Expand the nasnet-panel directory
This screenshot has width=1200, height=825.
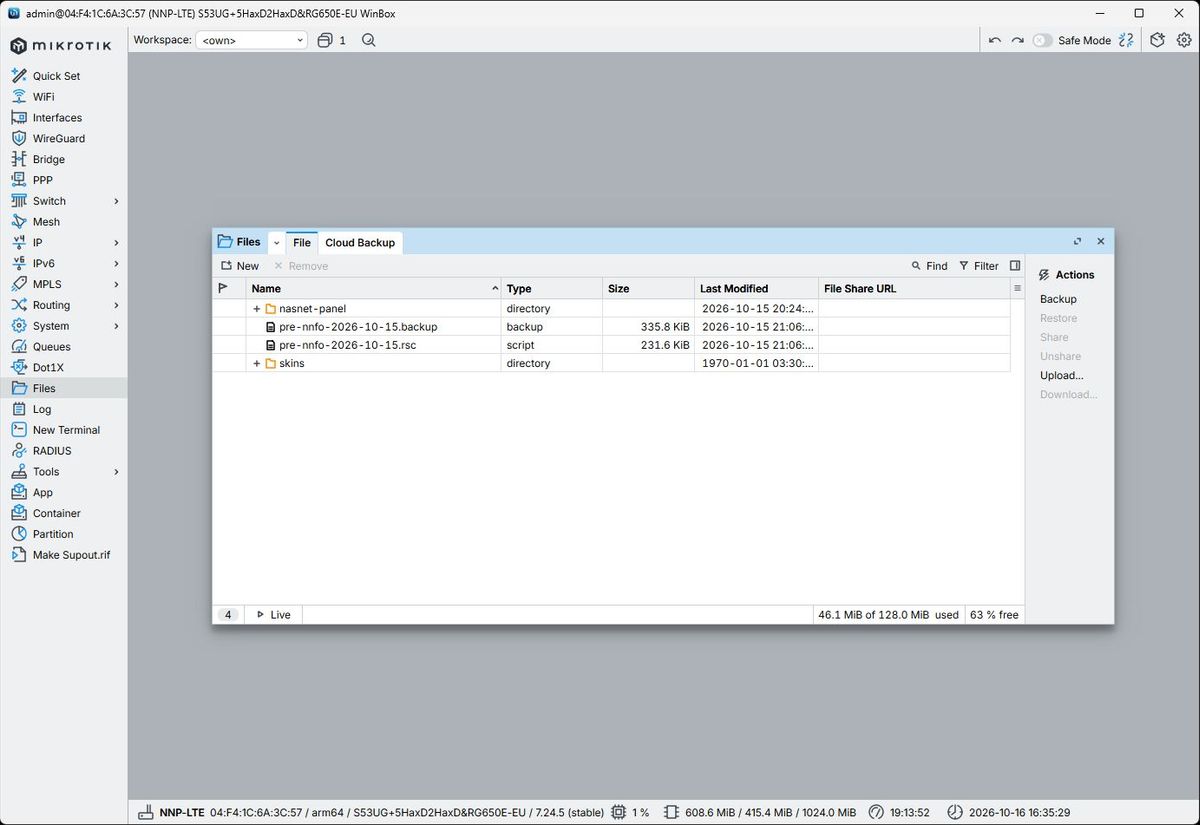coord(257,309)
